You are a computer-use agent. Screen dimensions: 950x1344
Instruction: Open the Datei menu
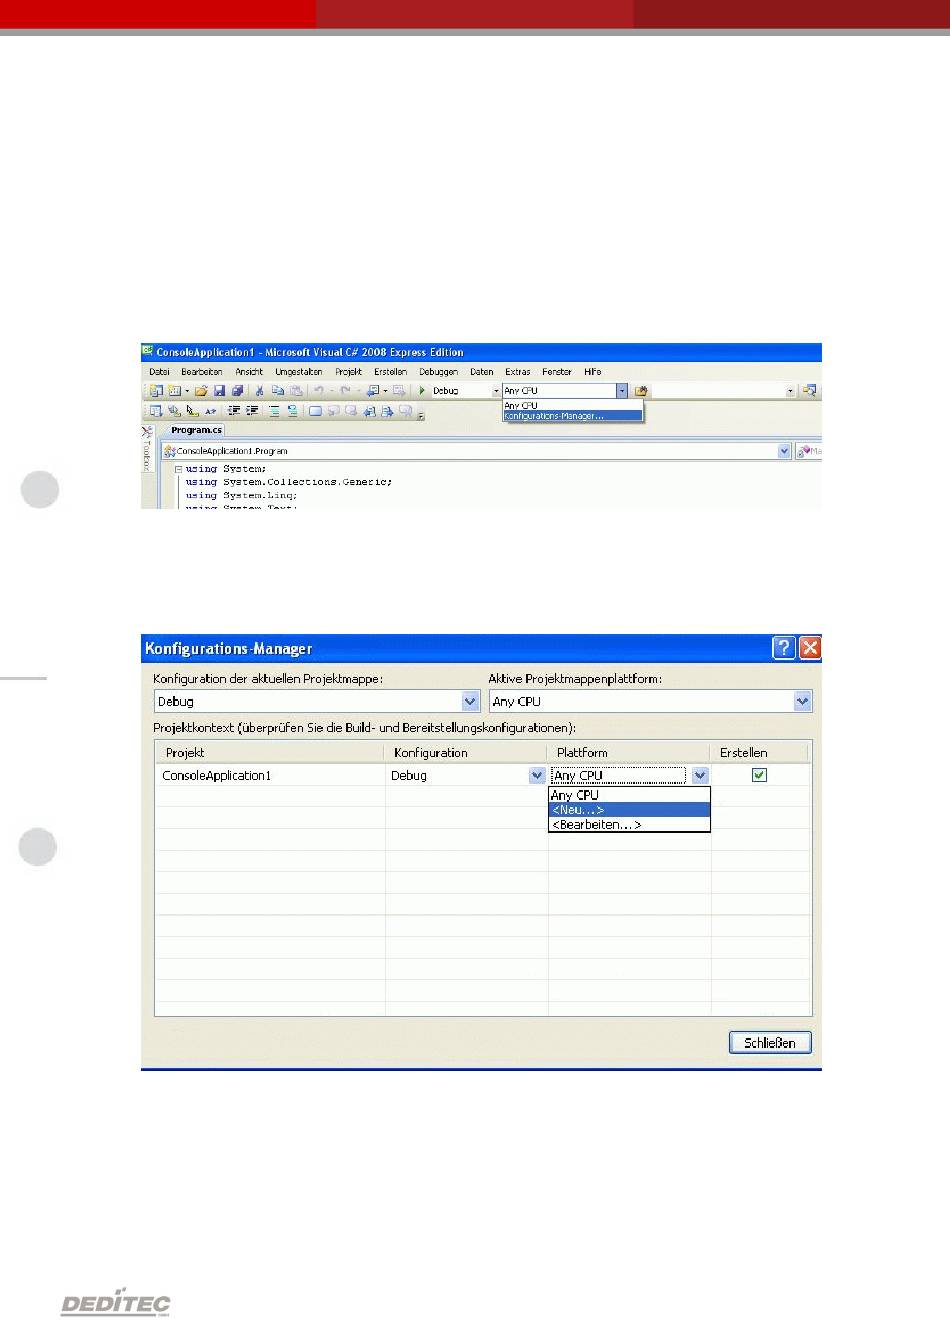159,372
